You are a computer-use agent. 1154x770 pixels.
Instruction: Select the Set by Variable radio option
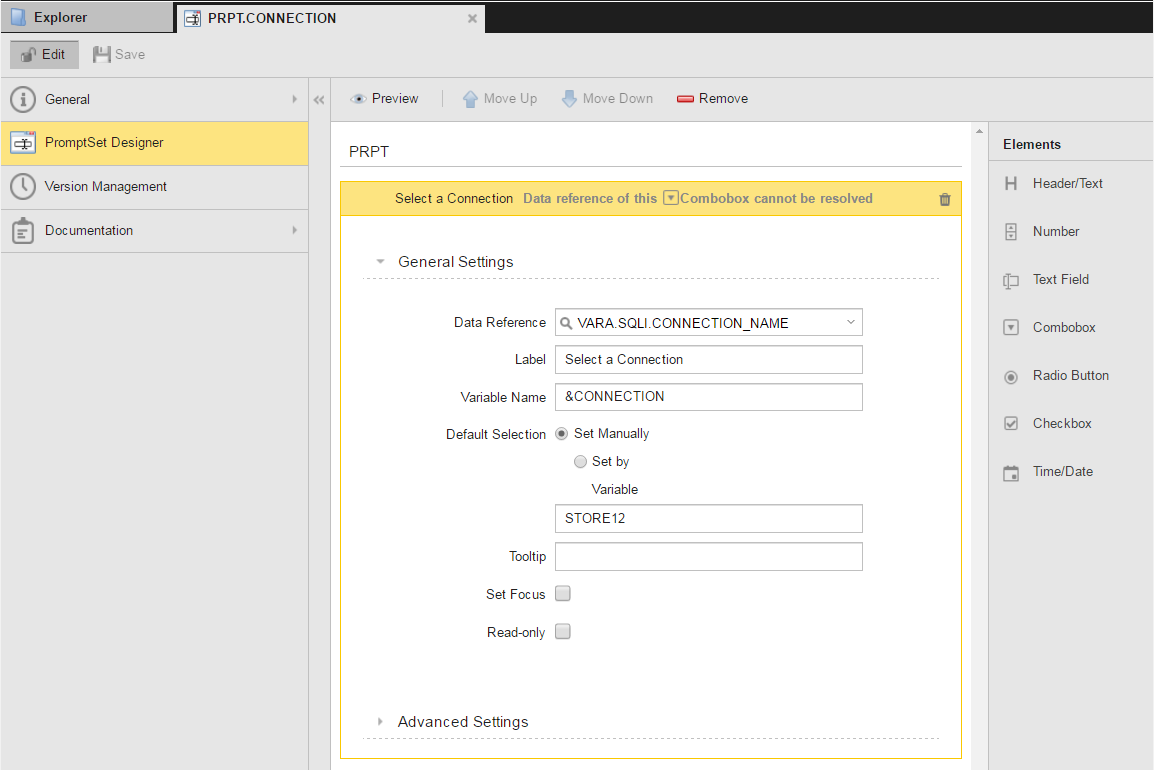581,462
